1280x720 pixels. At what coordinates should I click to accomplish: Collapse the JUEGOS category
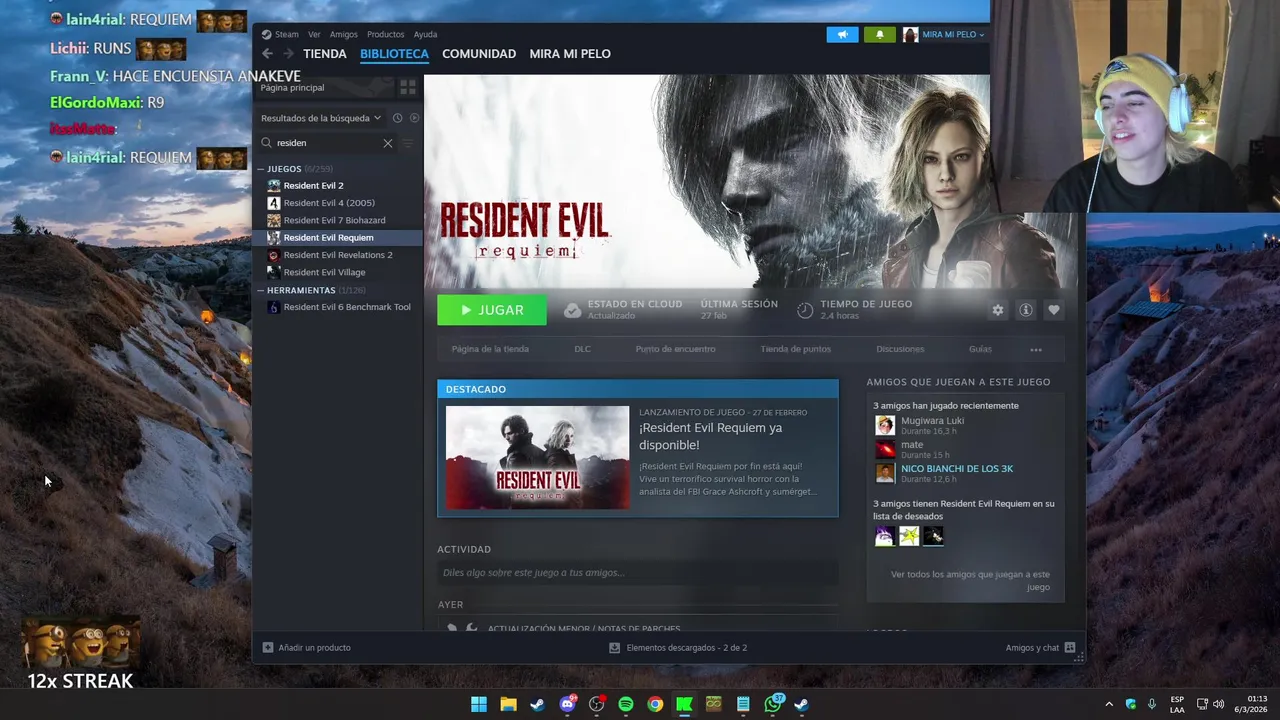point(284,169)
